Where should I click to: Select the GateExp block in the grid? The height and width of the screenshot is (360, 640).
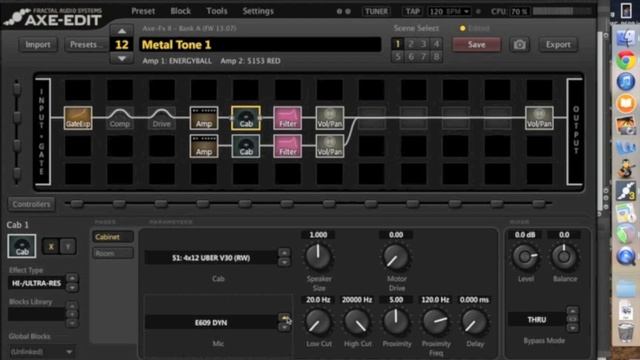tap(78, 118)
